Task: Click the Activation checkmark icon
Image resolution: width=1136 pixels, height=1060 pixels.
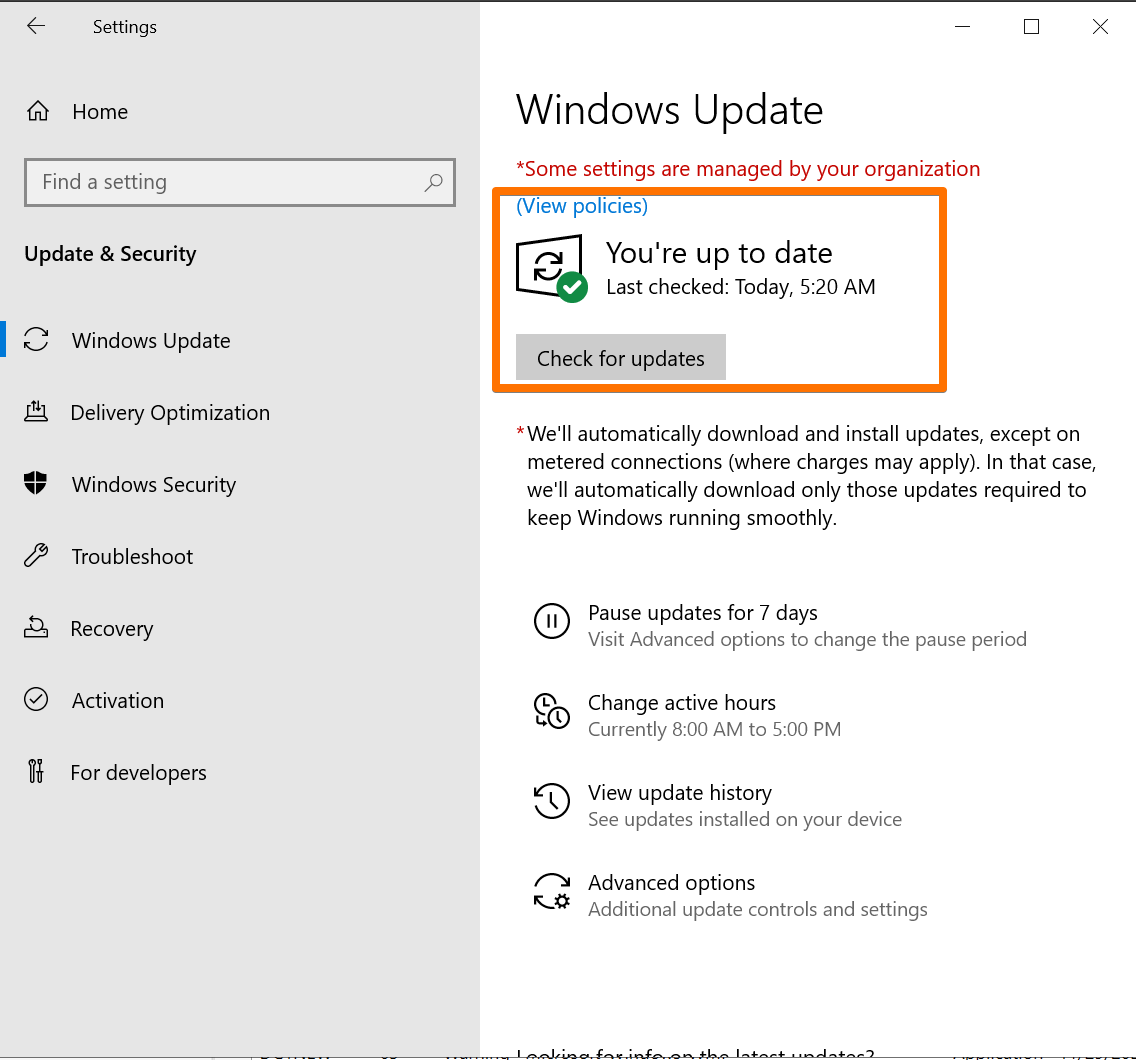Action: coord(37,700)
